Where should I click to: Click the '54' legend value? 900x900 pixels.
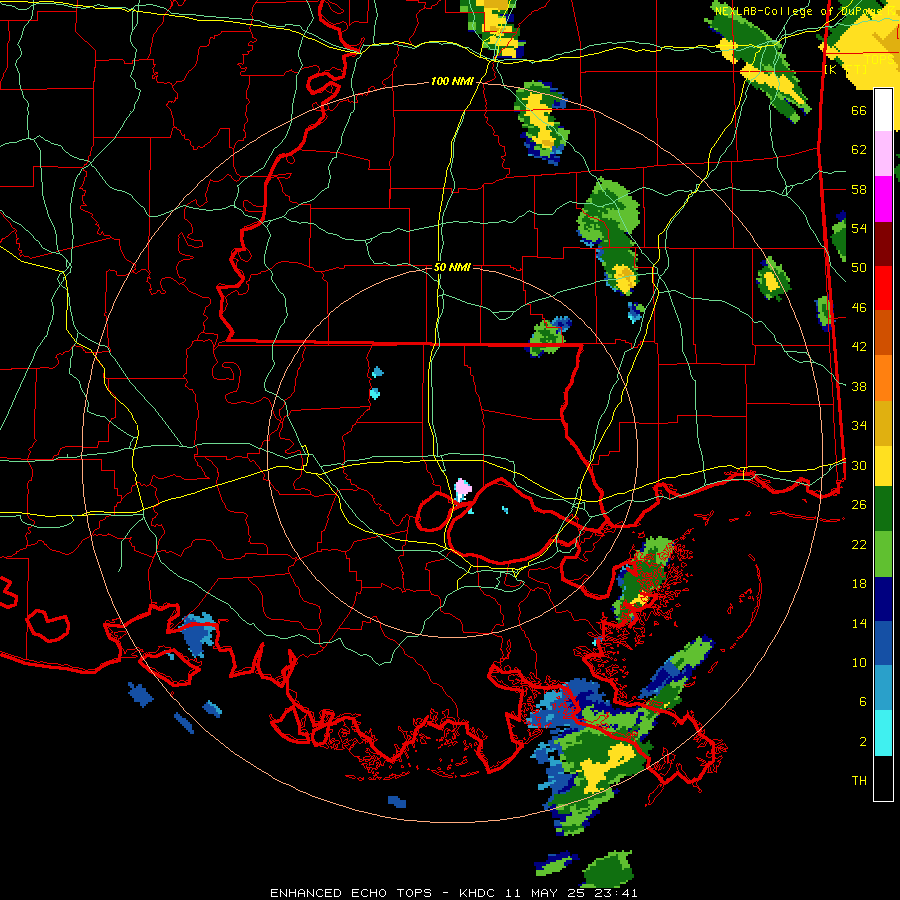pyautogui.click(x=859, y=228)
